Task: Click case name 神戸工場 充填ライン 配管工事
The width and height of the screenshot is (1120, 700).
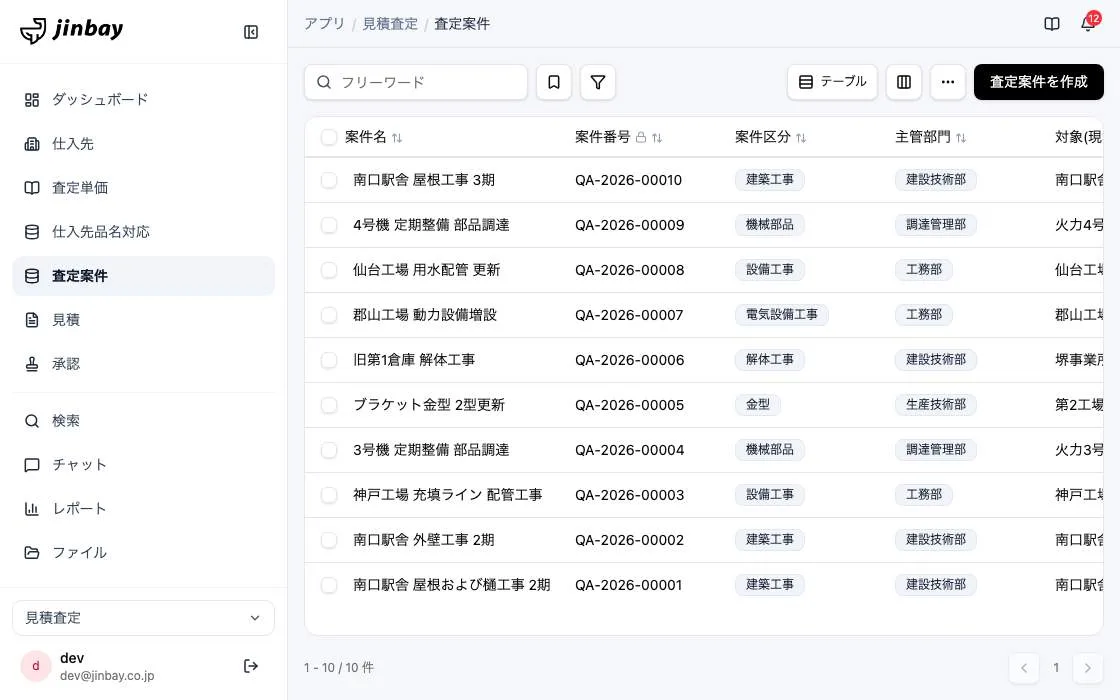Action: pos(447,495)
